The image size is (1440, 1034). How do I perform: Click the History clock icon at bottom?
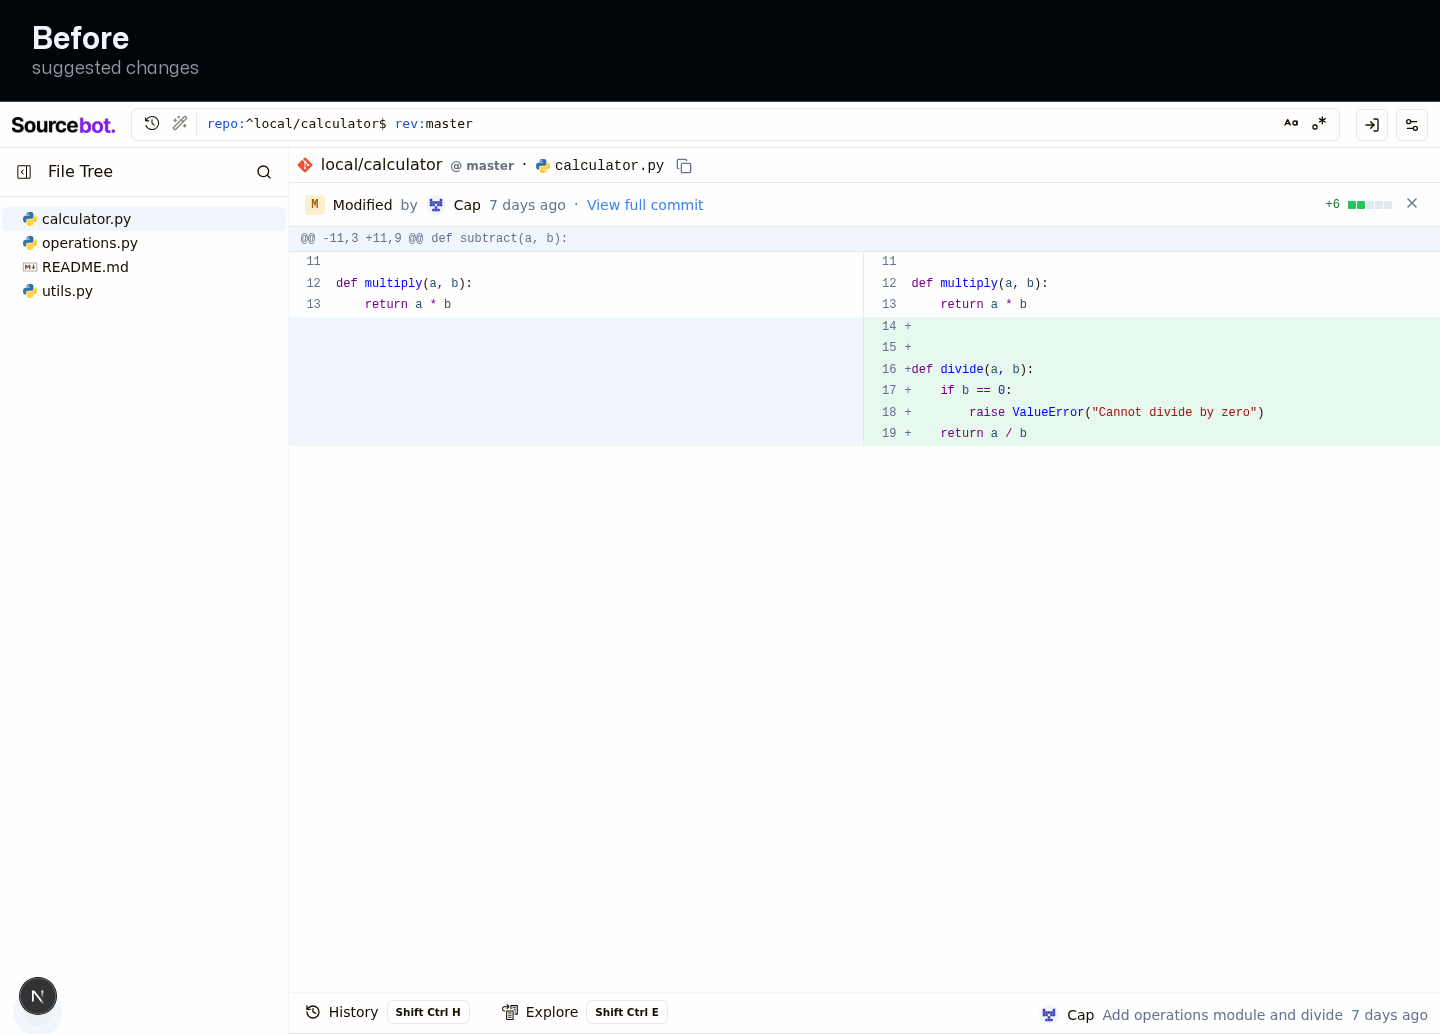click(x=313, y=1012)
